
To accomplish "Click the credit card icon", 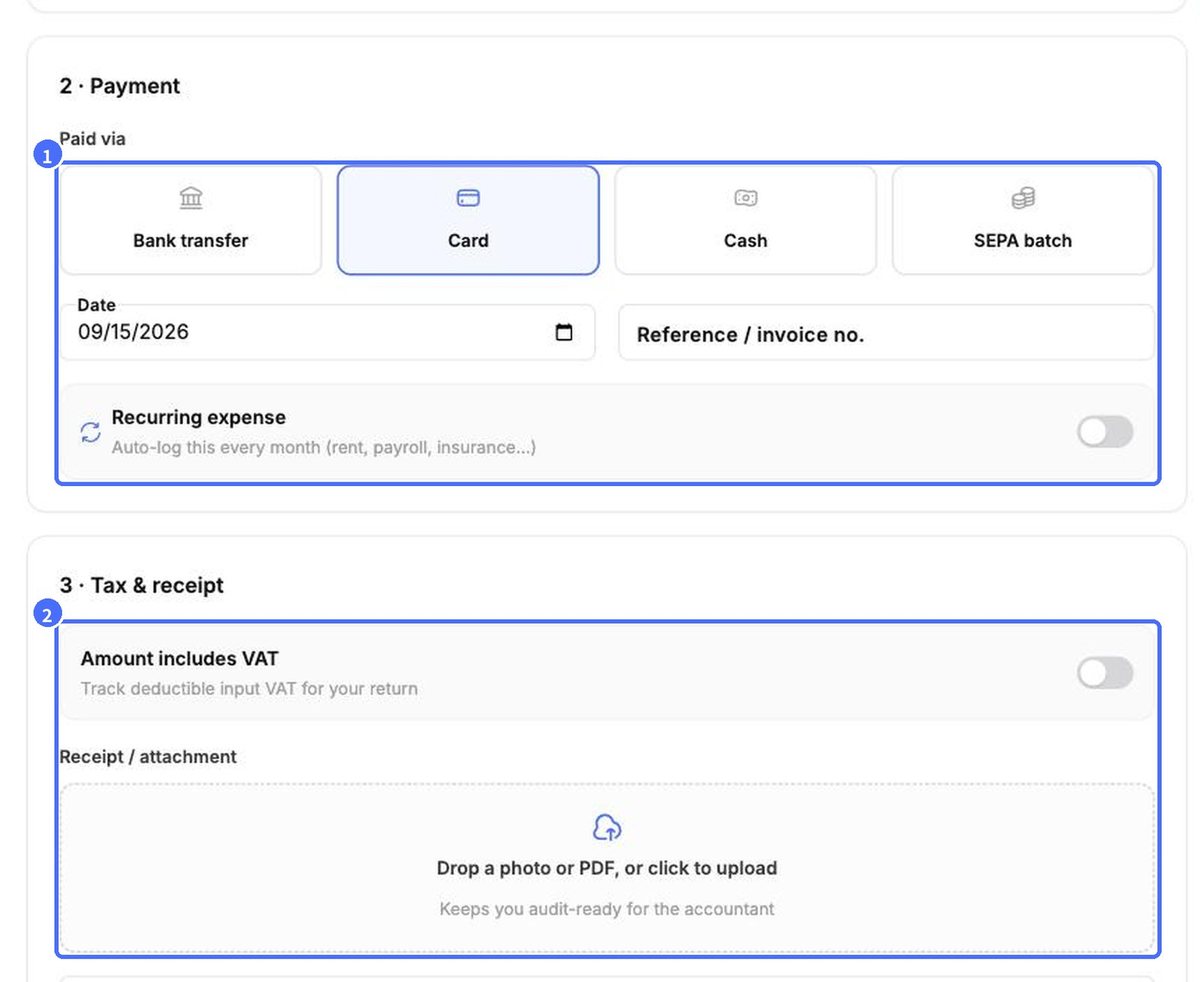I will [468, 198].
